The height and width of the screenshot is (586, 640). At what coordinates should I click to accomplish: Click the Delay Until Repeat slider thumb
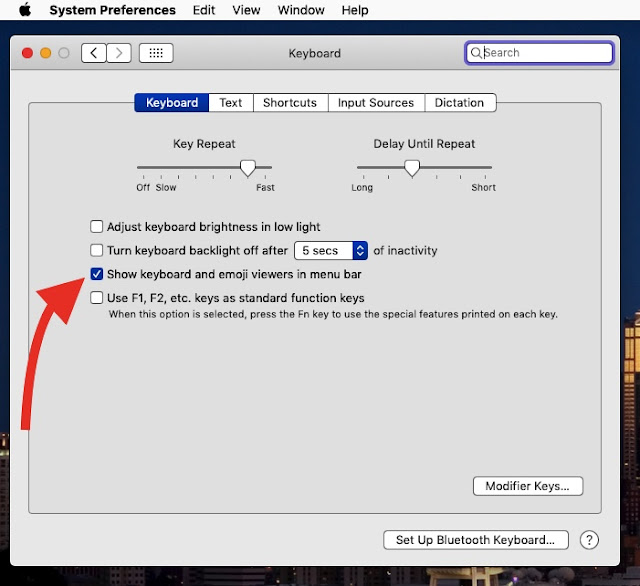412,168
